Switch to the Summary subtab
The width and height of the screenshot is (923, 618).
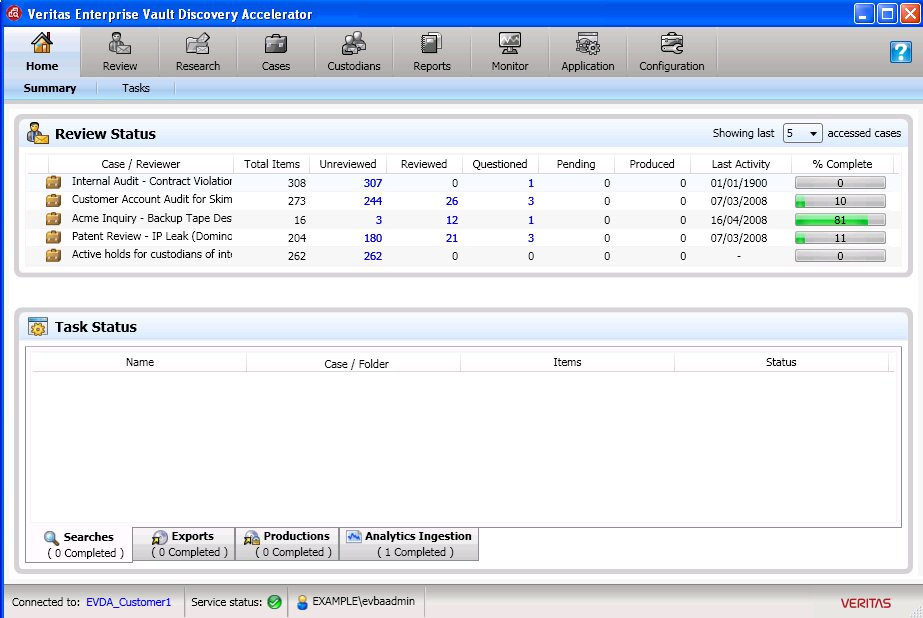click(x=50, y=88)
